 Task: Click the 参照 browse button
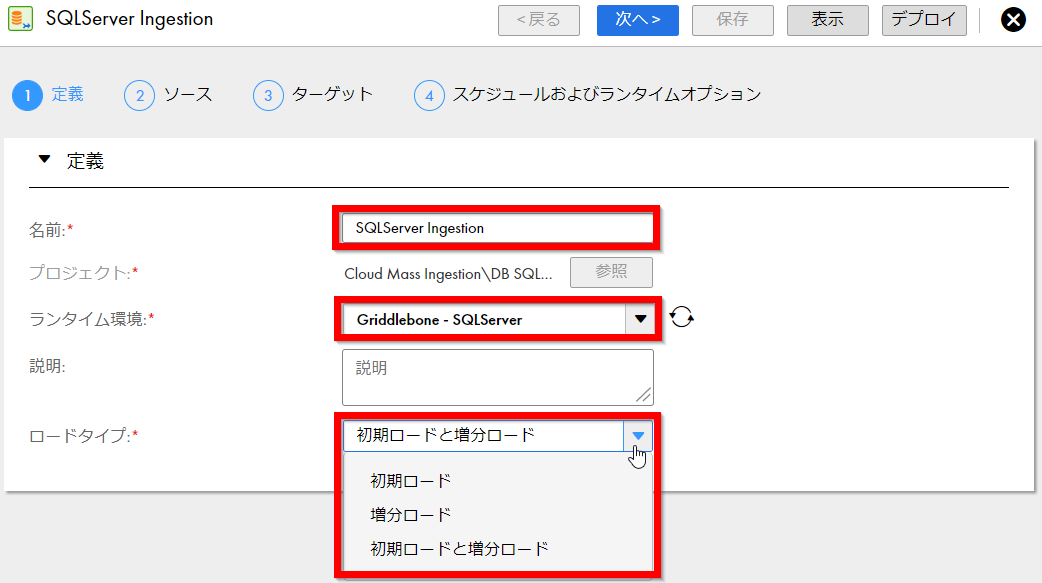click(x=611, y=272)
